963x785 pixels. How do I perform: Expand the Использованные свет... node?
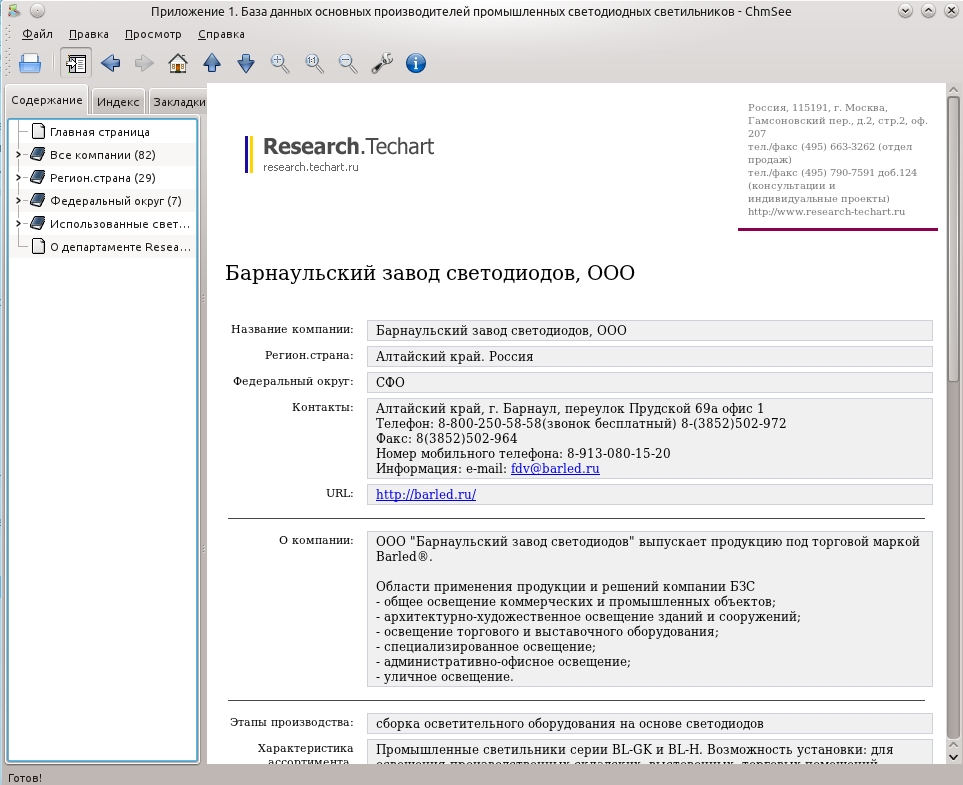[18, 224]
